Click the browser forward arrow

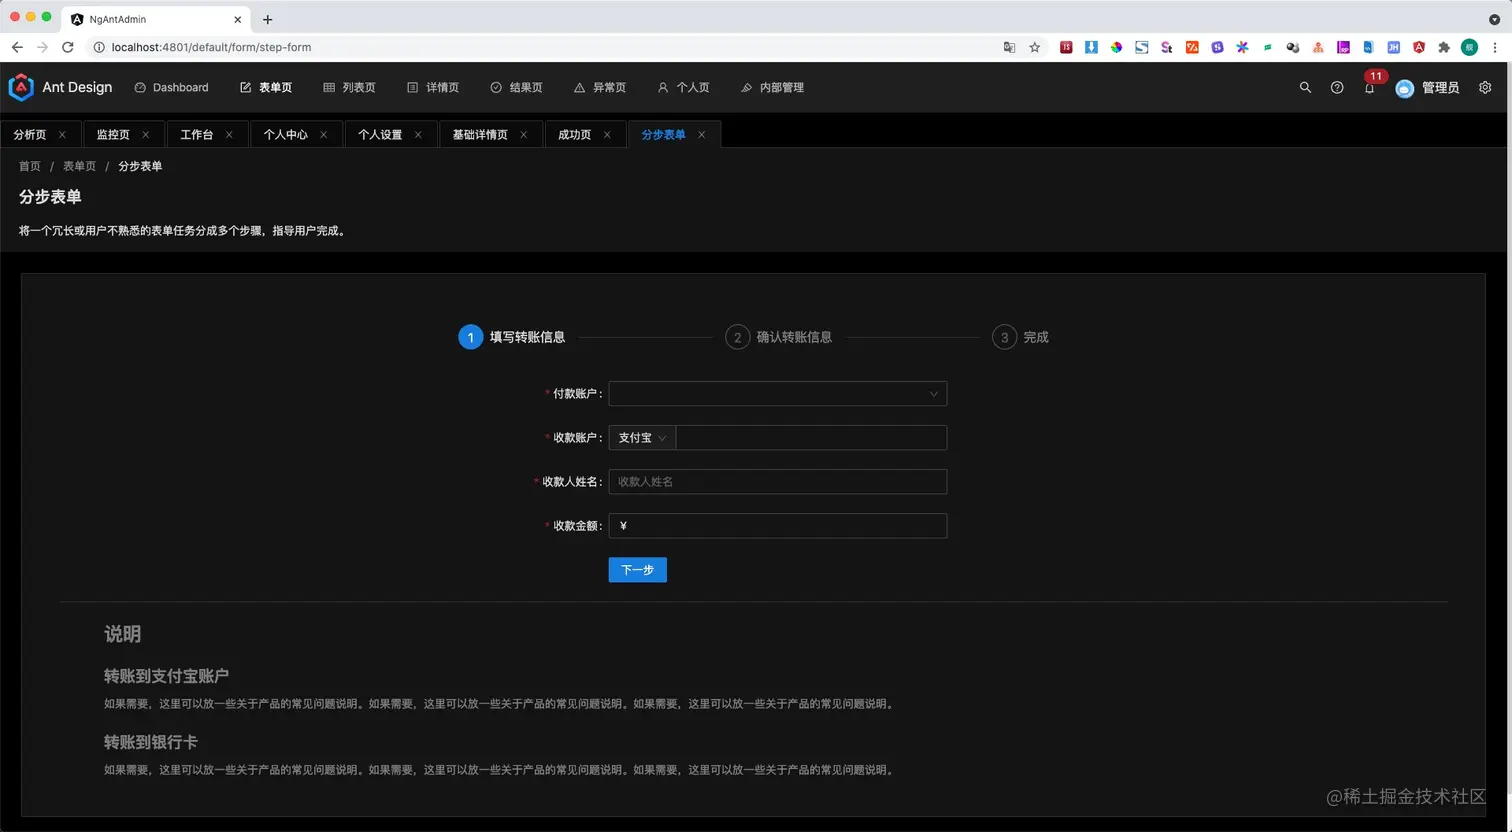click(42, 47)
